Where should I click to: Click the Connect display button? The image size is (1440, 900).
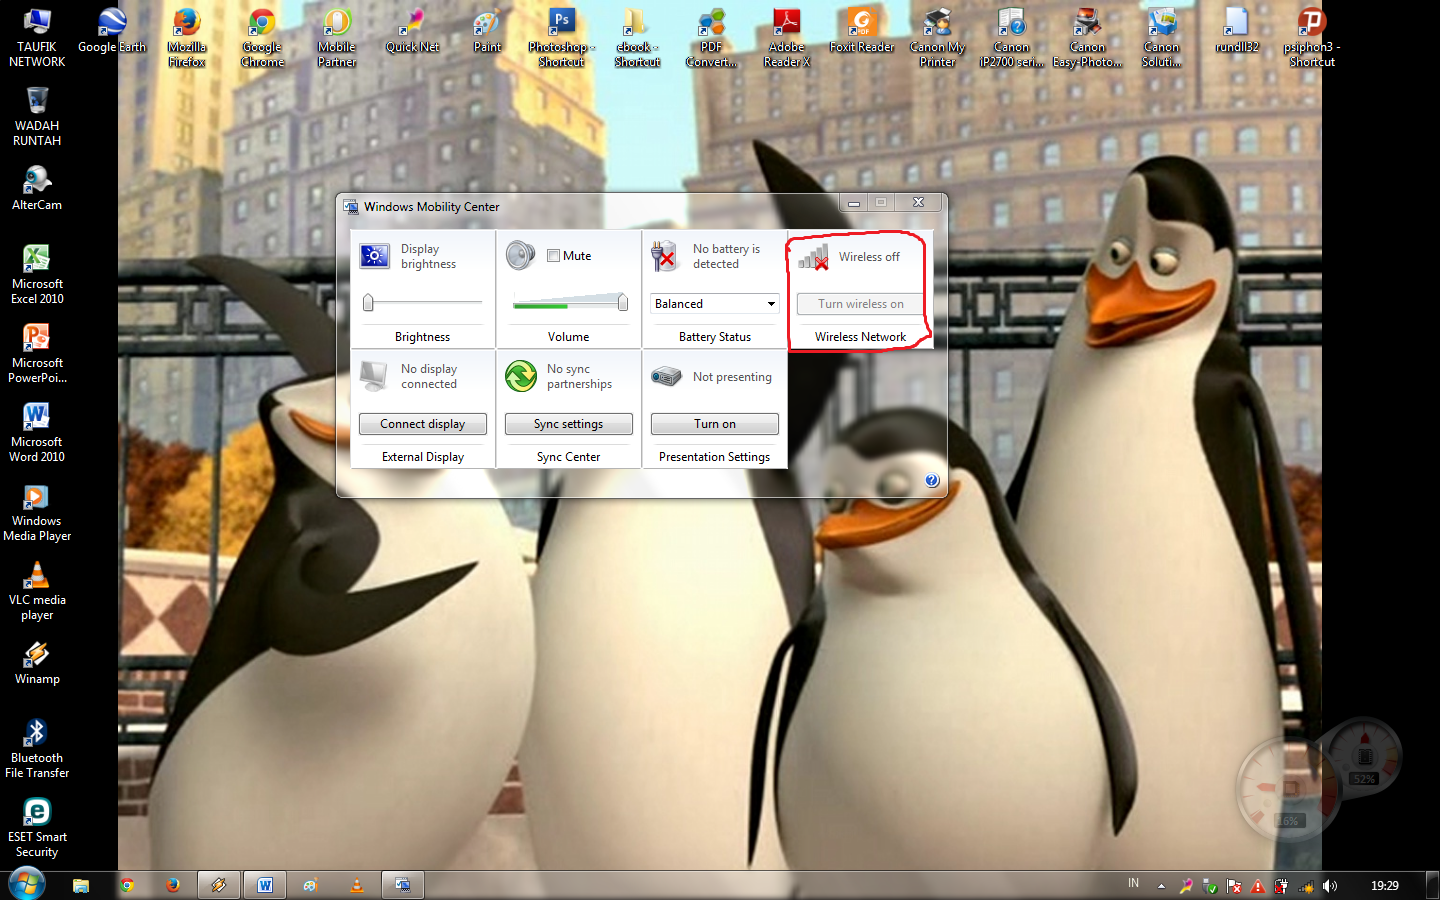click(423, 424)
